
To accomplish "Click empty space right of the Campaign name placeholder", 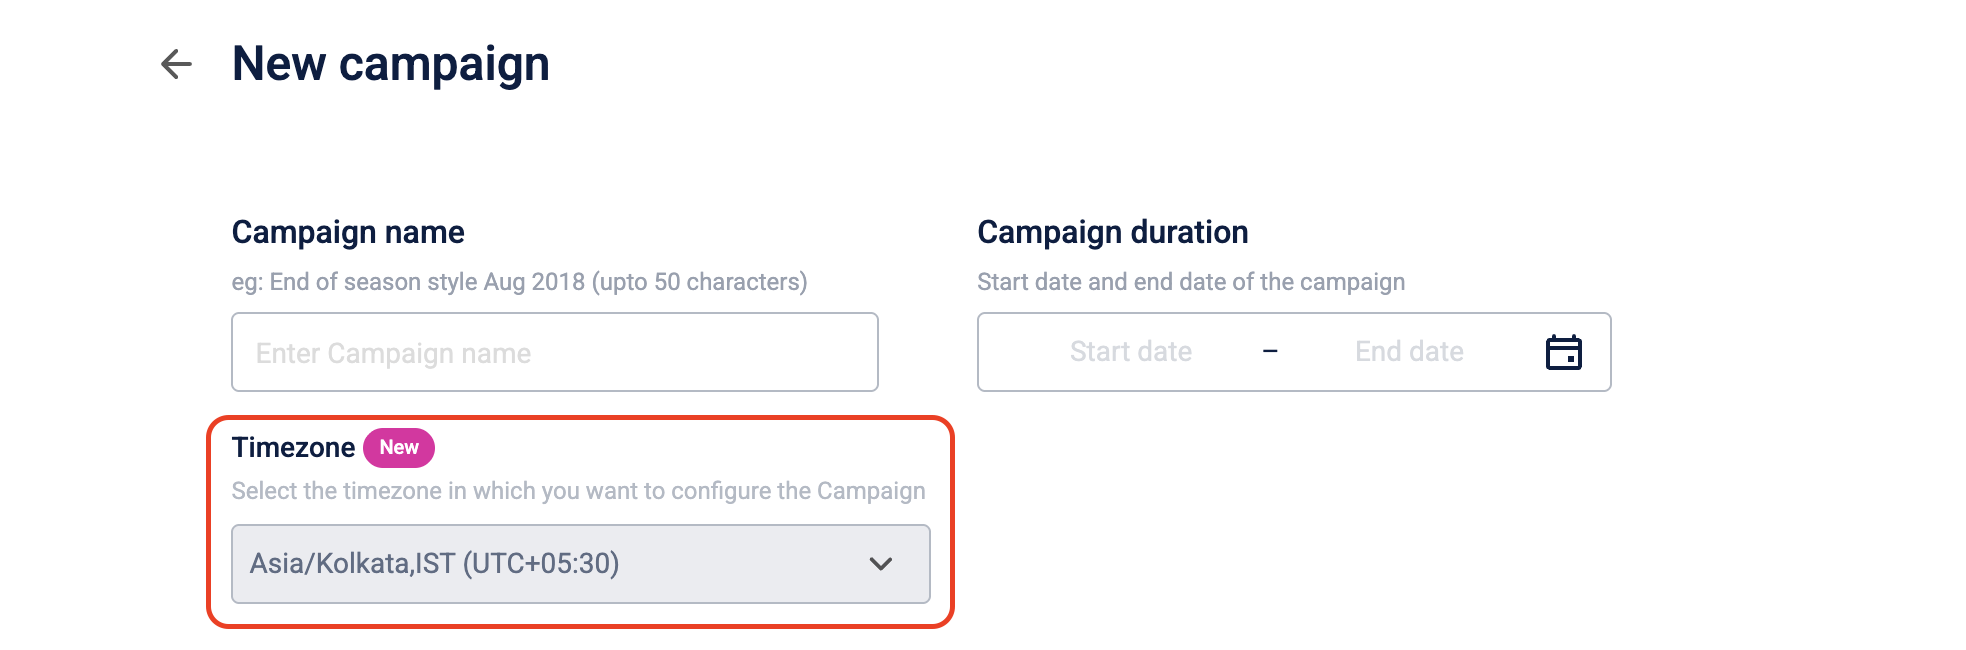I will (x=720, y=352).
